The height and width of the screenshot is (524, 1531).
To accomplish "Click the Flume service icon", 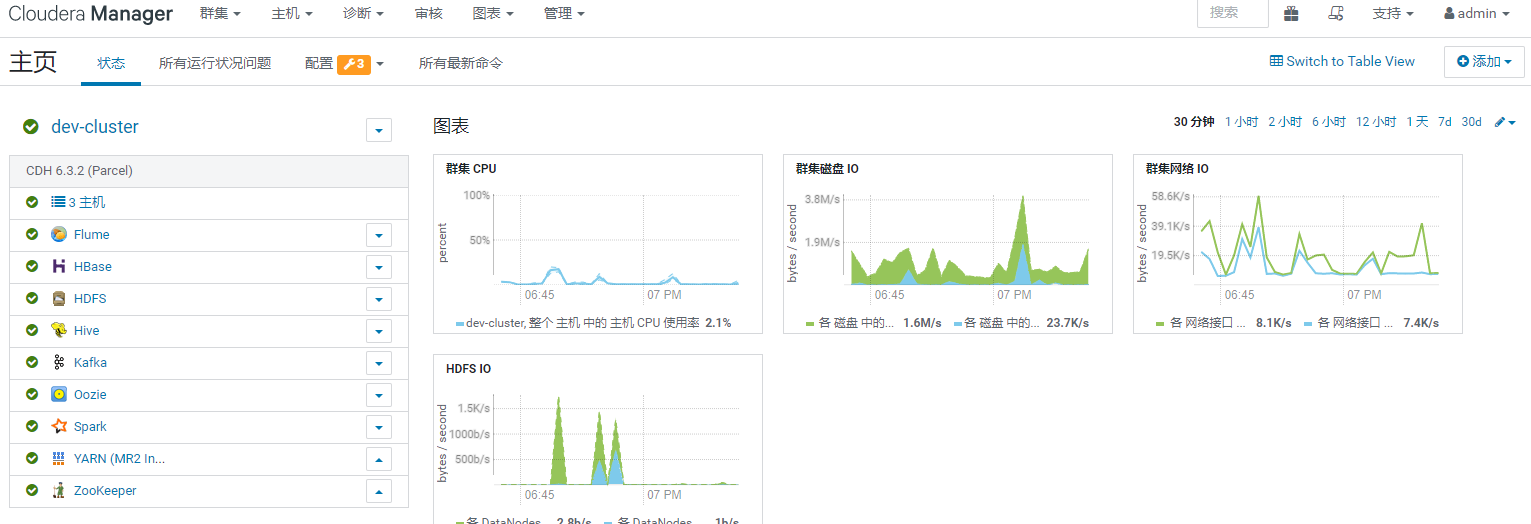I will click(59, 234).
